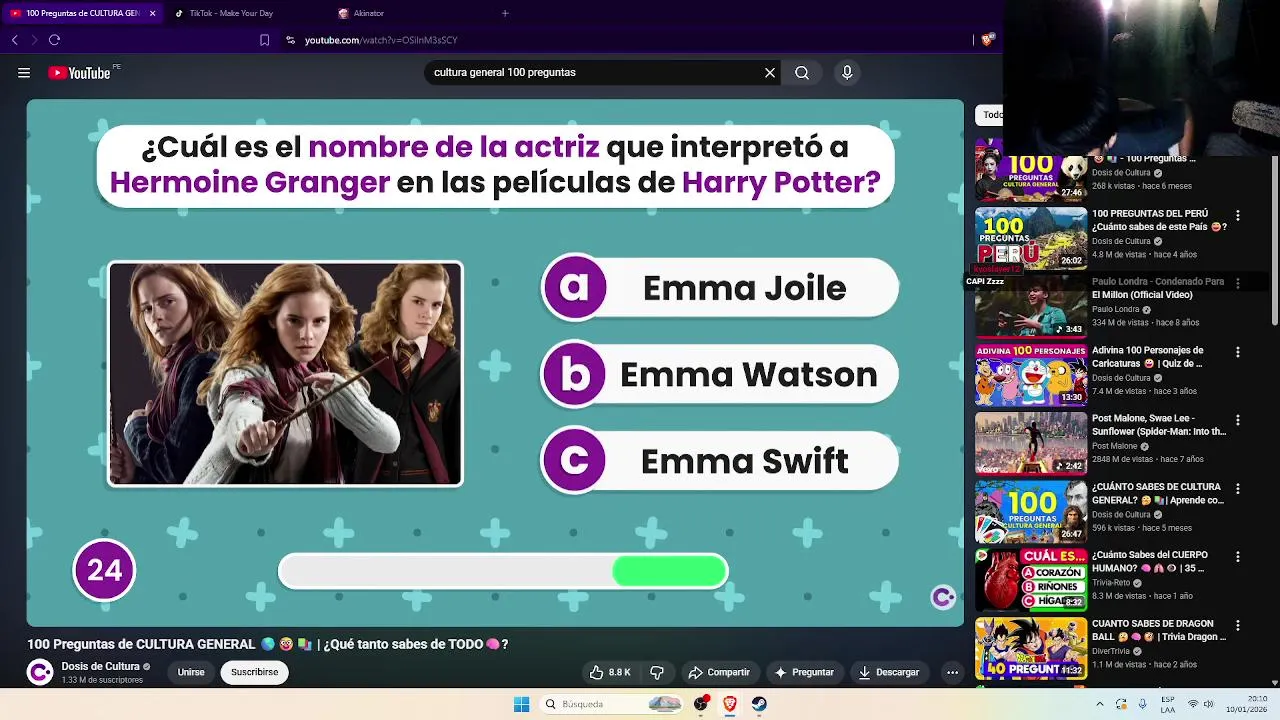Open the Brave Shields lion icon

pyautogui.click(x=987, y=40)
